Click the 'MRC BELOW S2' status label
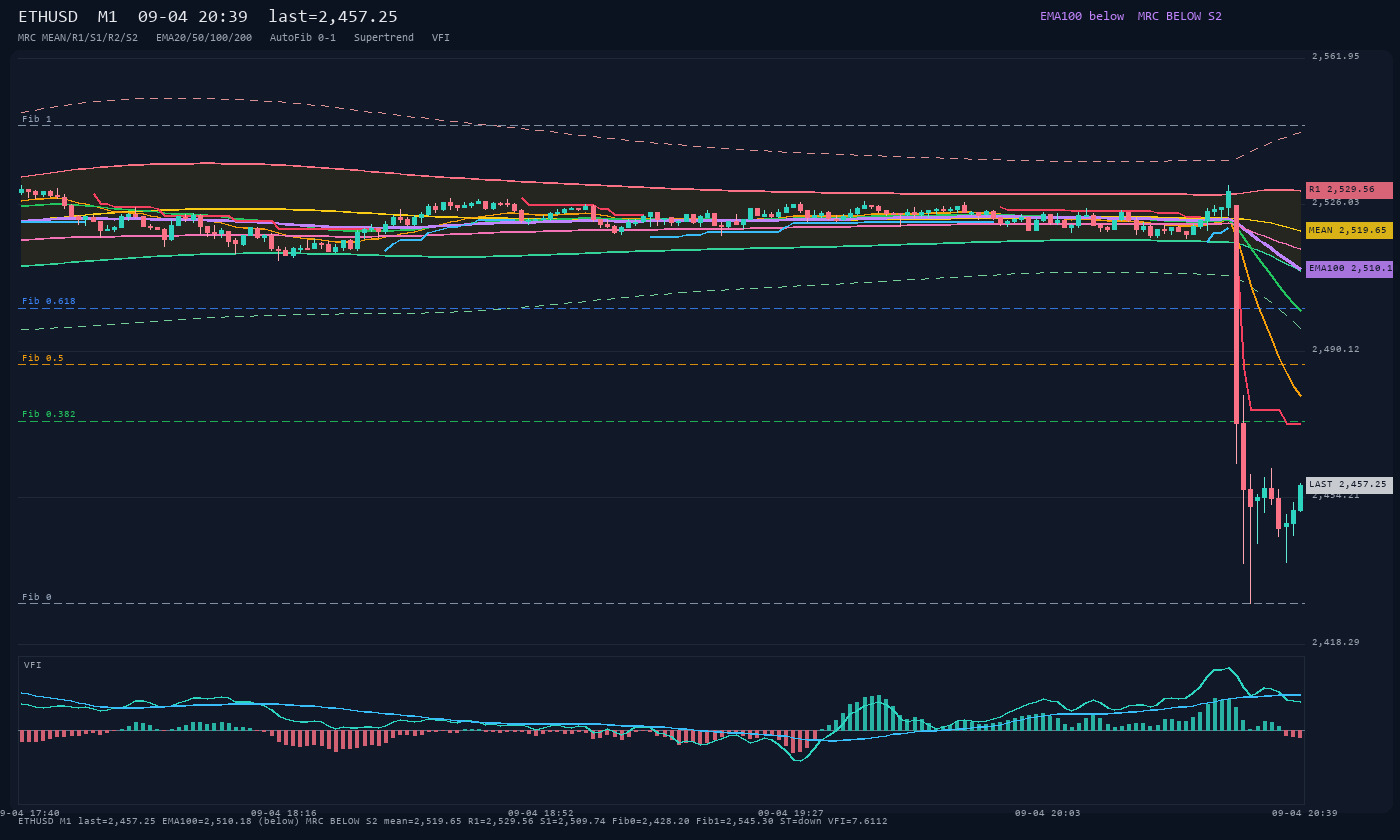Screen dimensions: 1400x840 (1180, 16)
